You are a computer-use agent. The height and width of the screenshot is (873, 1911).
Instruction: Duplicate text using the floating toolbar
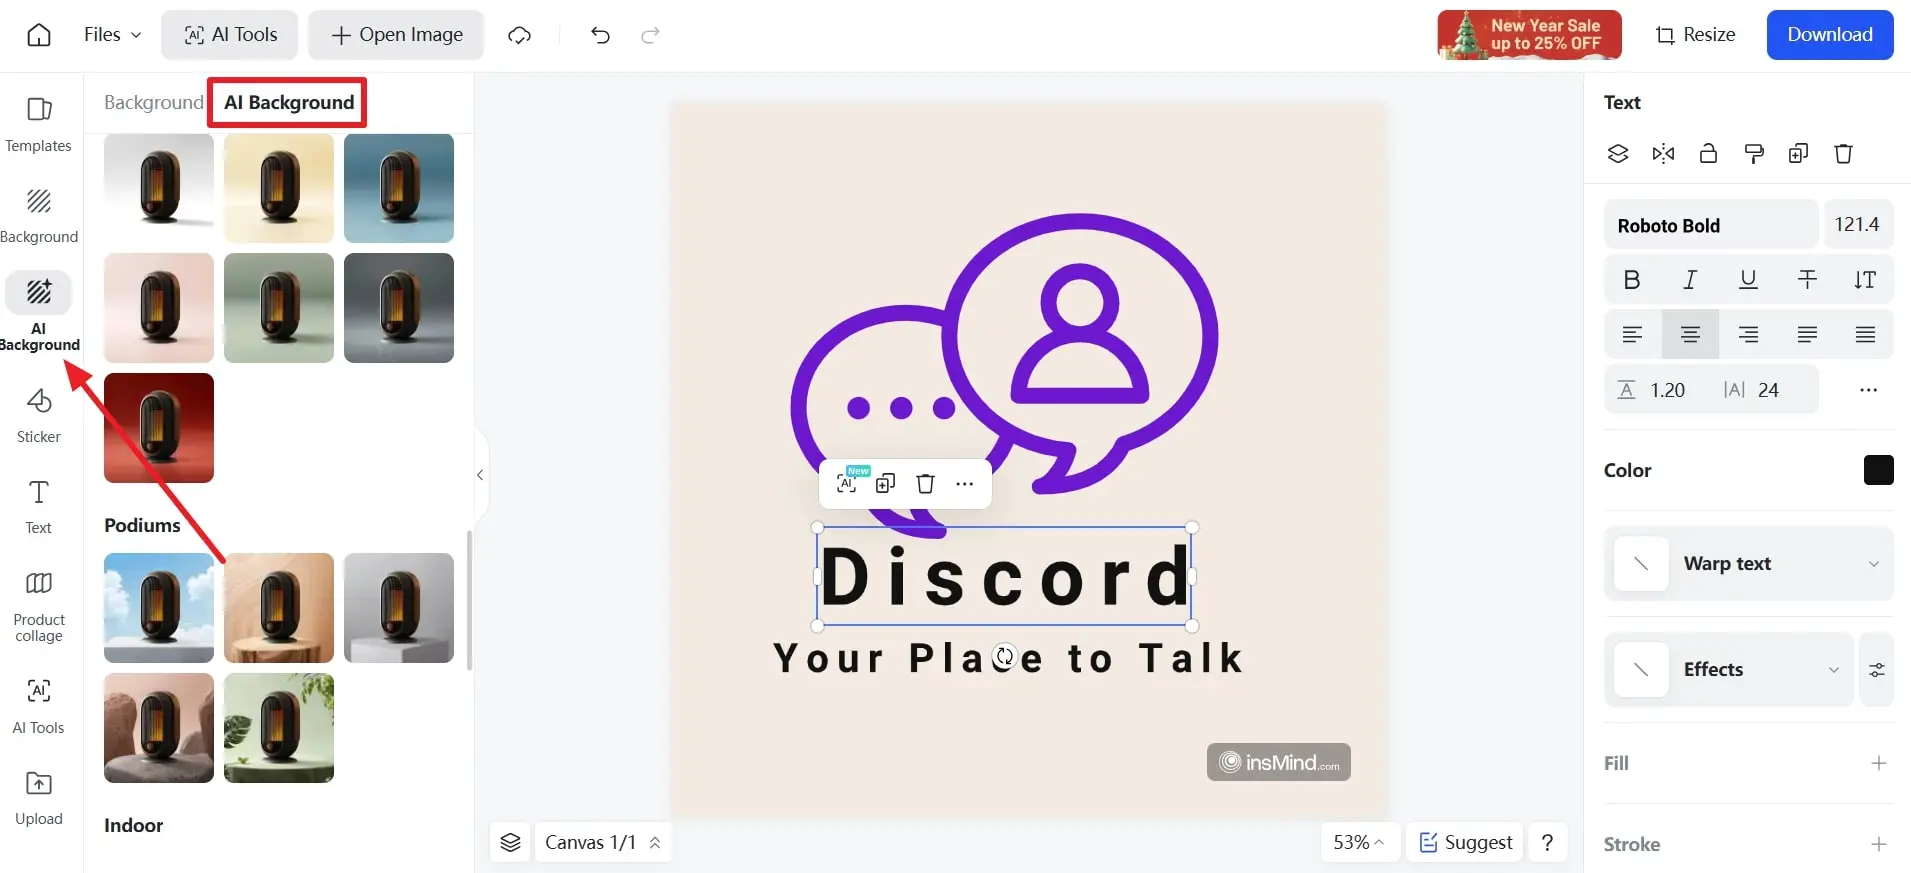885,484
